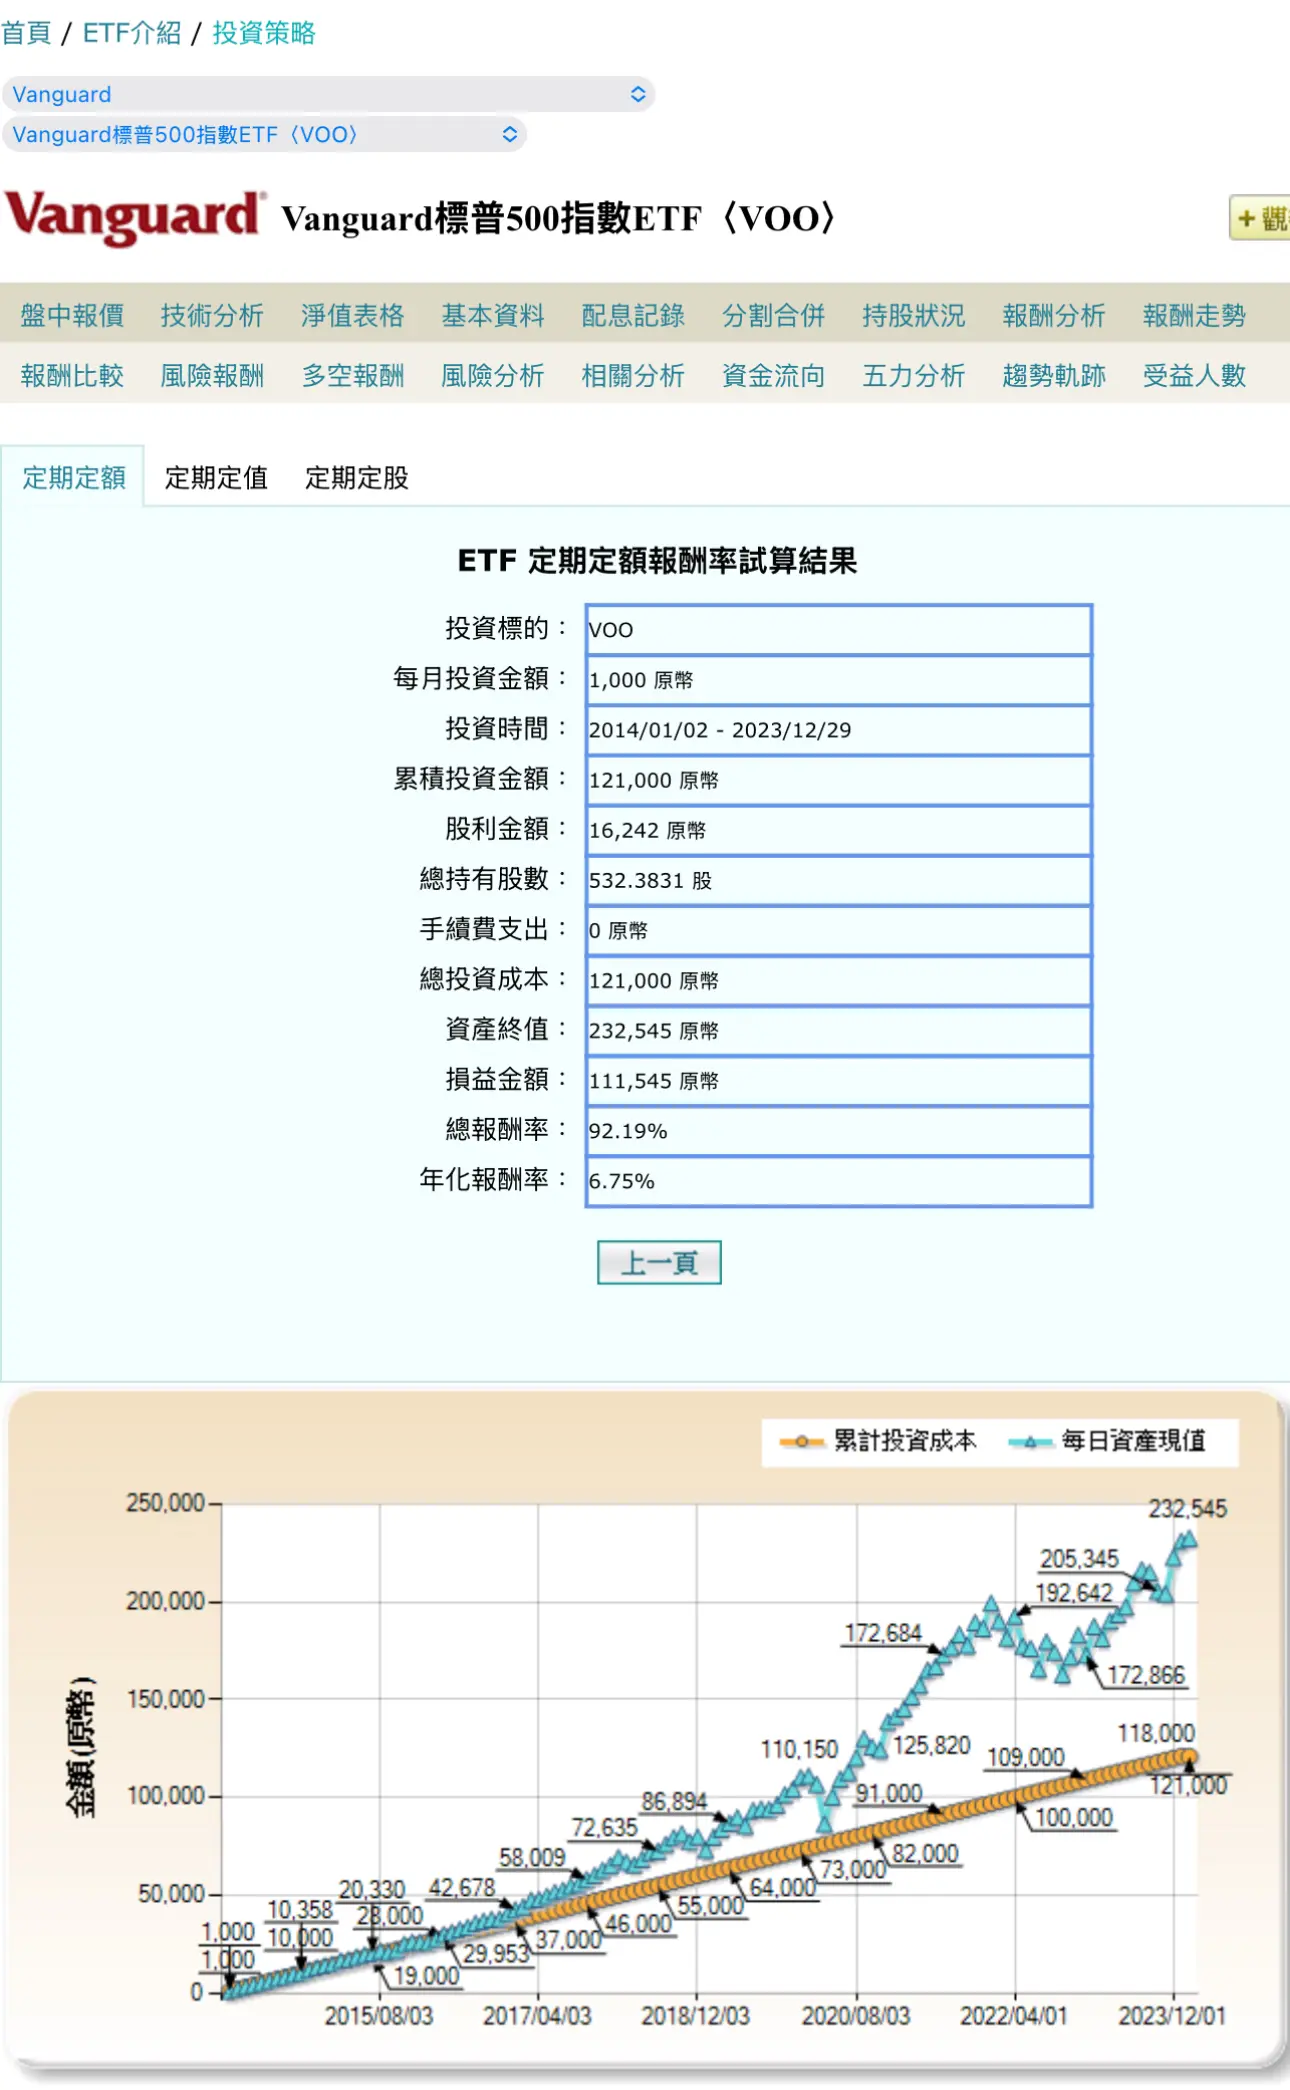Click the 110,150 chart data label
Screen dimensions: 1290x2090
[799, 1749]
